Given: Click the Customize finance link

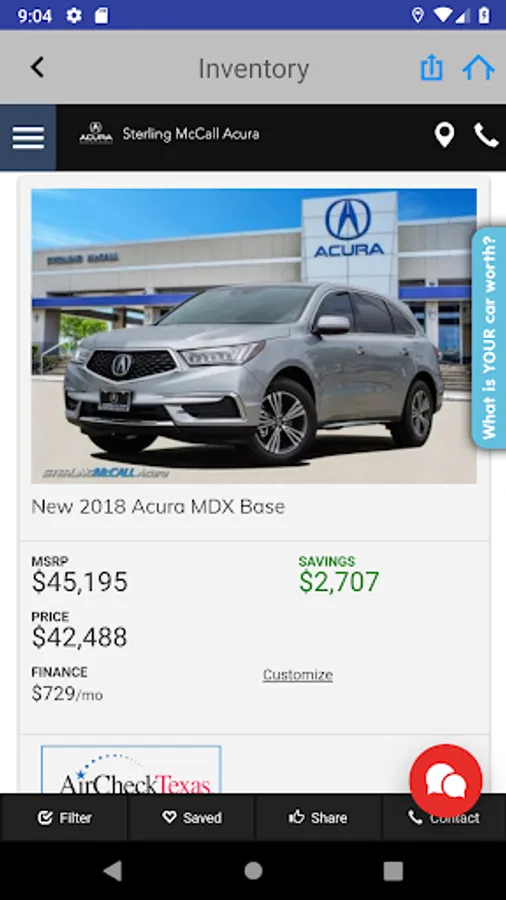Looking at the screenshot, I should [298, 674].
